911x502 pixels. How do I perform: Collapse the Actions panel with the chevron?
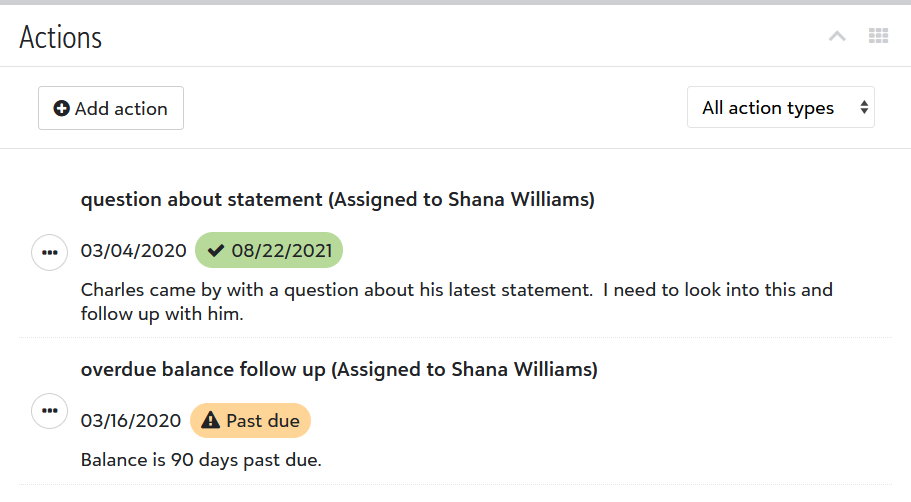tap(838, 37)
